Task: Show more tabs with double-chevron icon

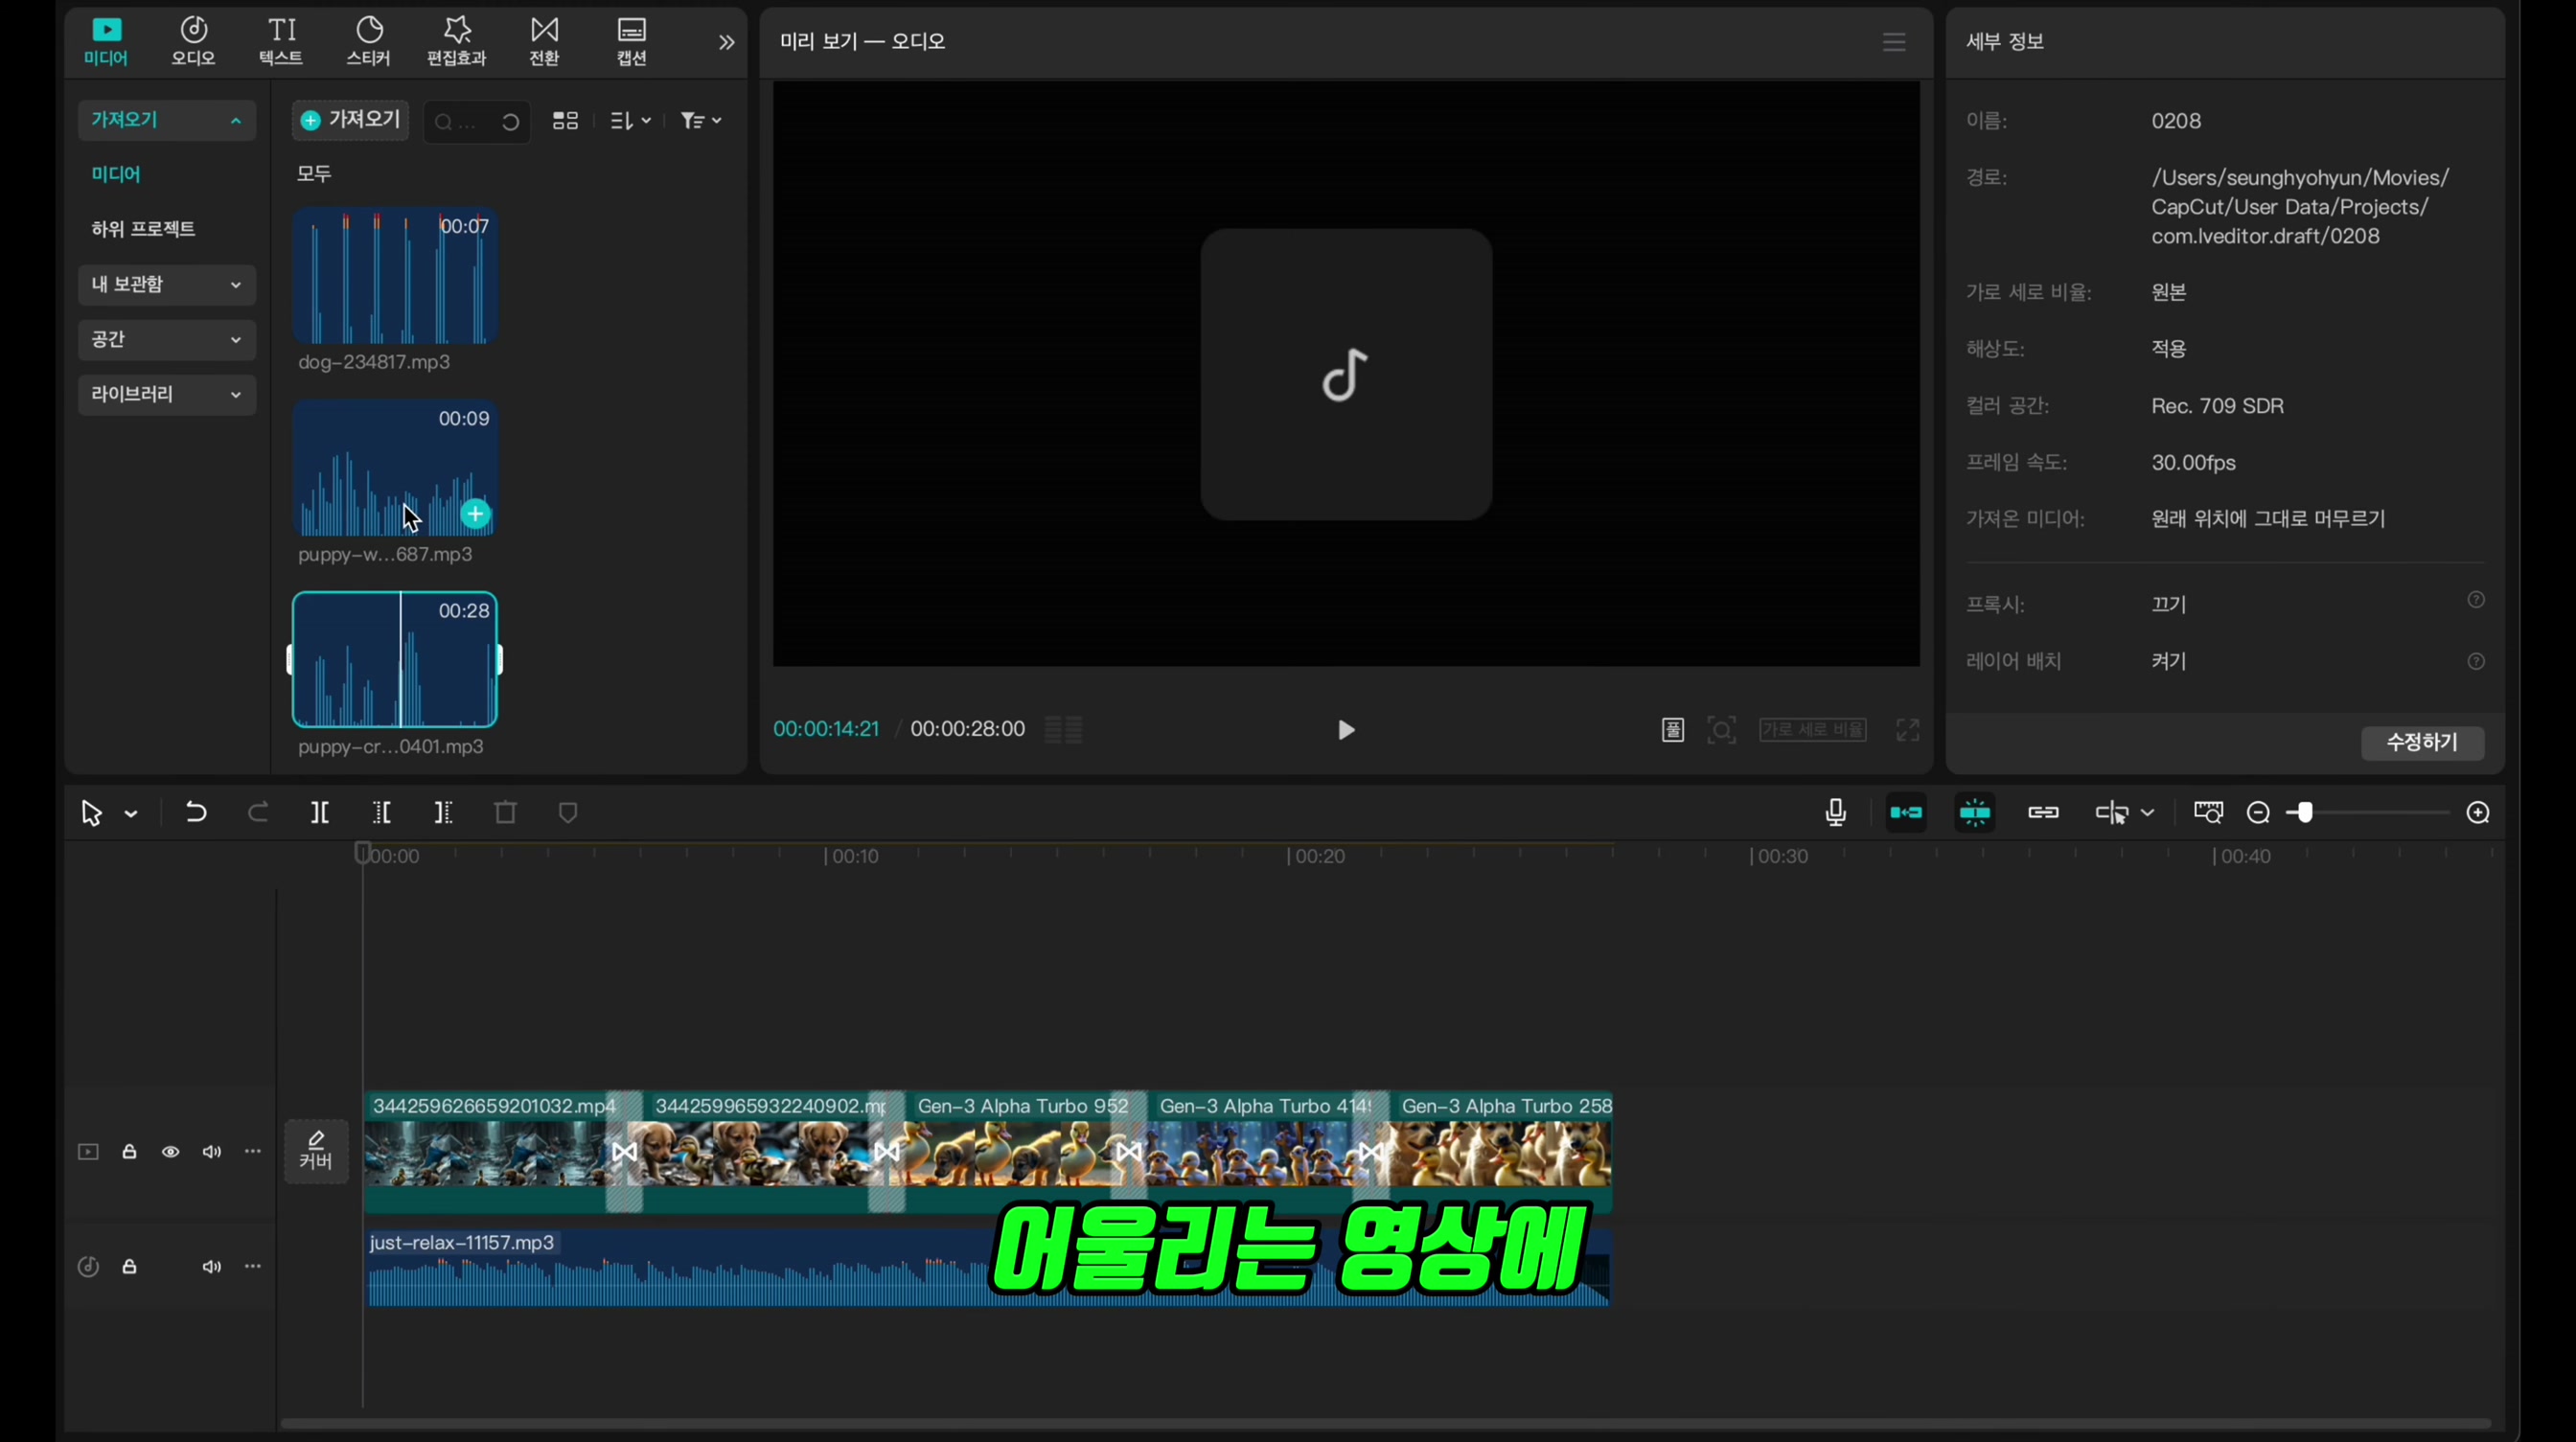Action: tap(727, 42)
